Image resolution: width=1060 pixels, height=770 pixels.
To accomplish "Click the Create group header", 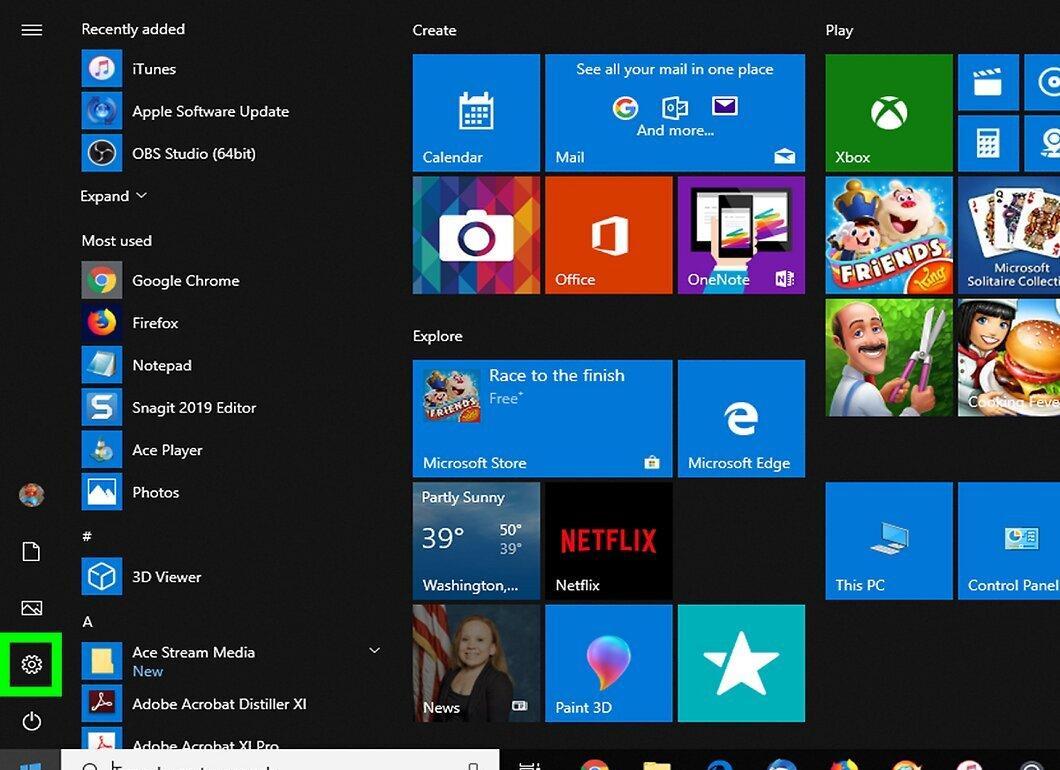I will pos(434,30).
